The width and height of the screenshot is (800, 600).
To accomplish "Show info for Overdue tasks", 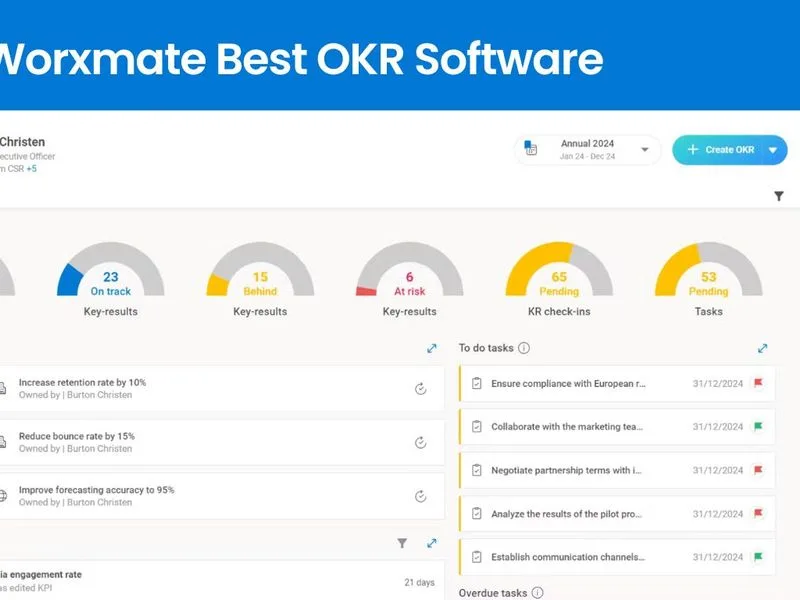I will point(537,593).
